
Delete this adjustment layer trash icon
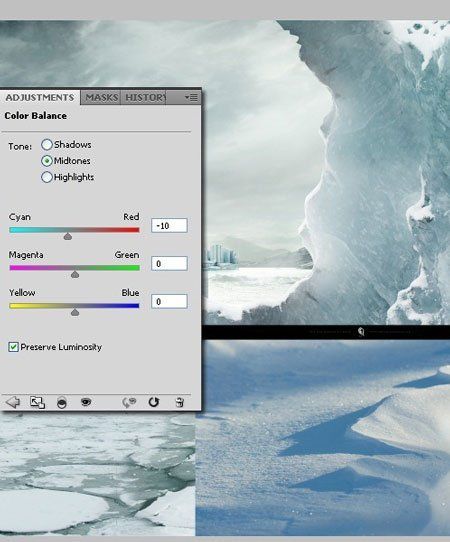point(179,402)
